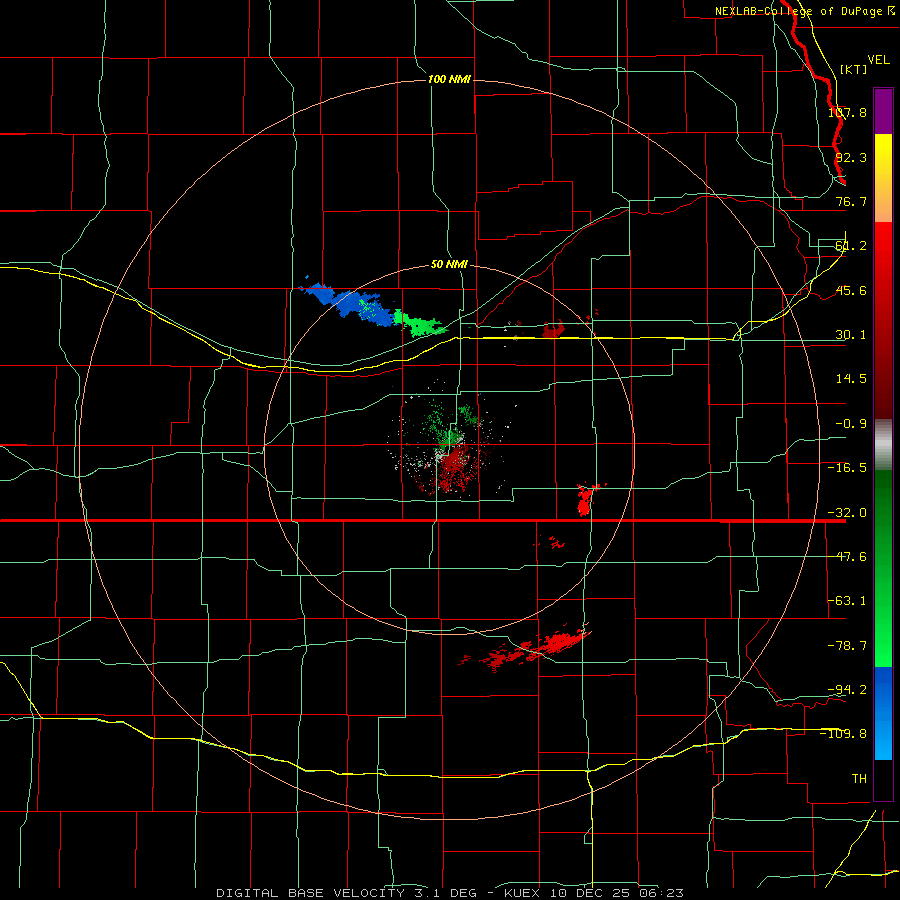
Task: Select the 61.2 legend value
Action: [851, 246]
